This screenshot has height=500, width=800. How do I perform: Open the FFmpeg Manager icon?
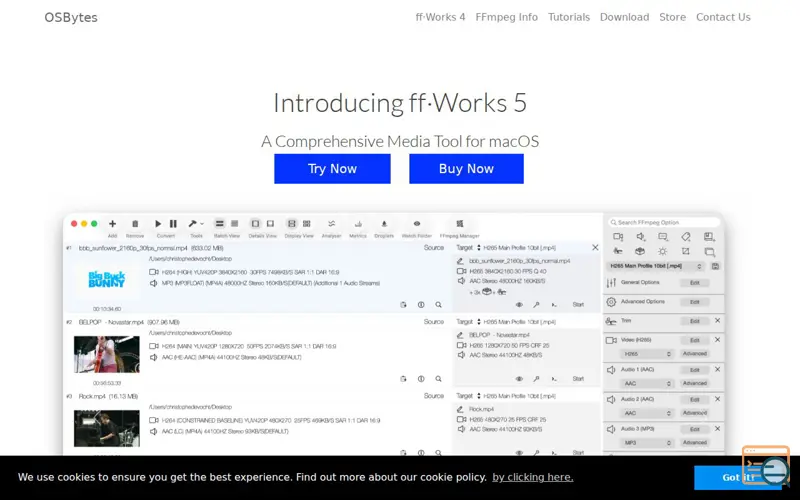coord(460,223)
